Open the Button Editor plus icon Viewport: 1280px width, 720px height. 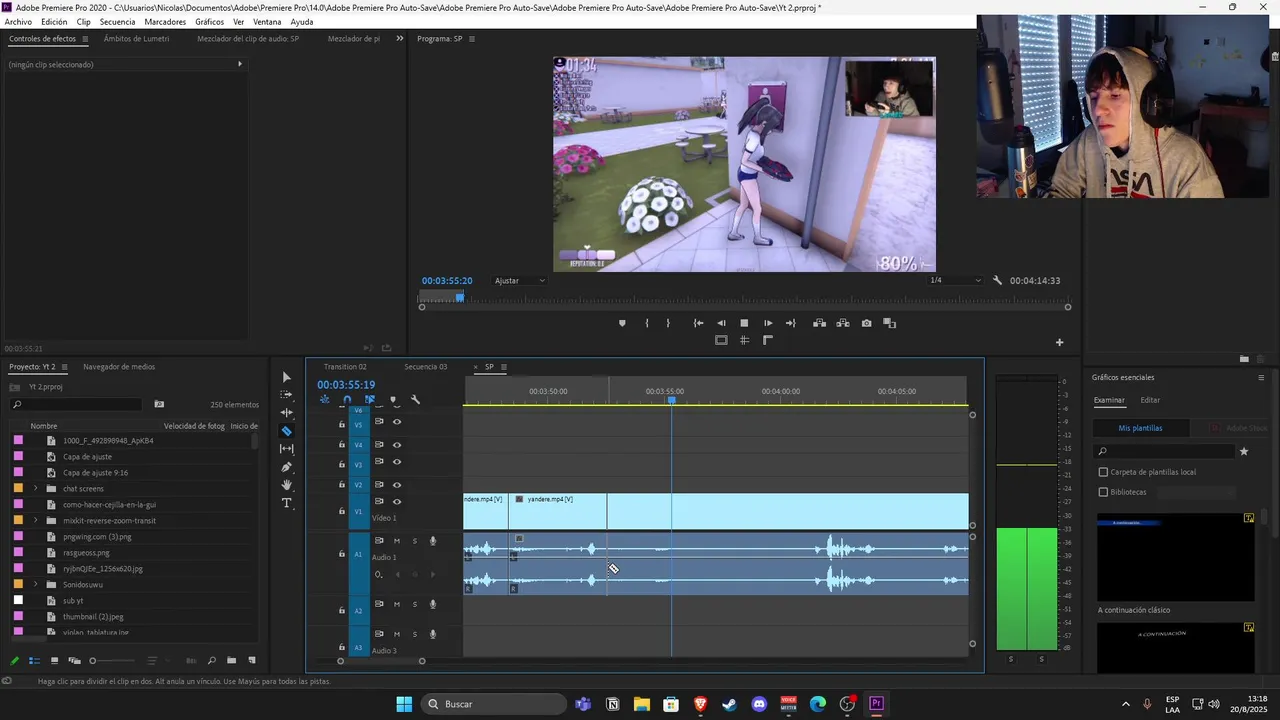[x=1060, y=342]
